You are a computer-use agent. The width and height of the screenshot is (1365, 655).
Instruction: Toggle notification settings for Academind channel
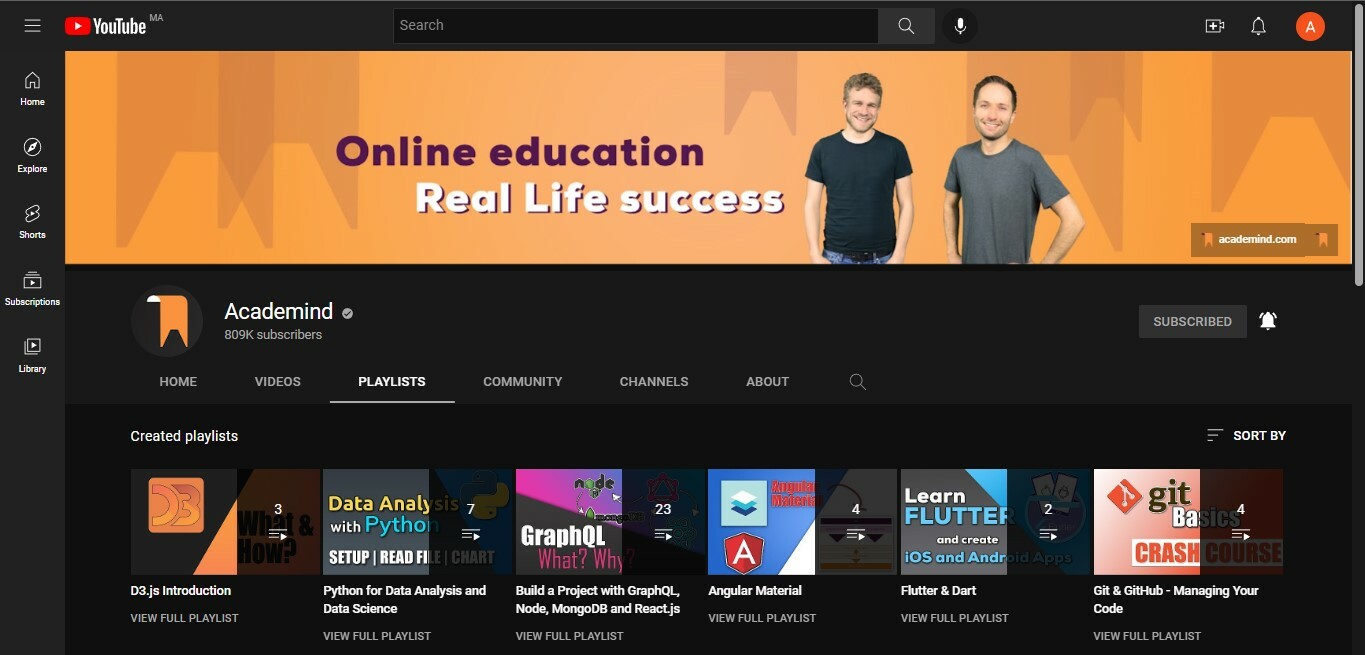[x=1268, y=320]
